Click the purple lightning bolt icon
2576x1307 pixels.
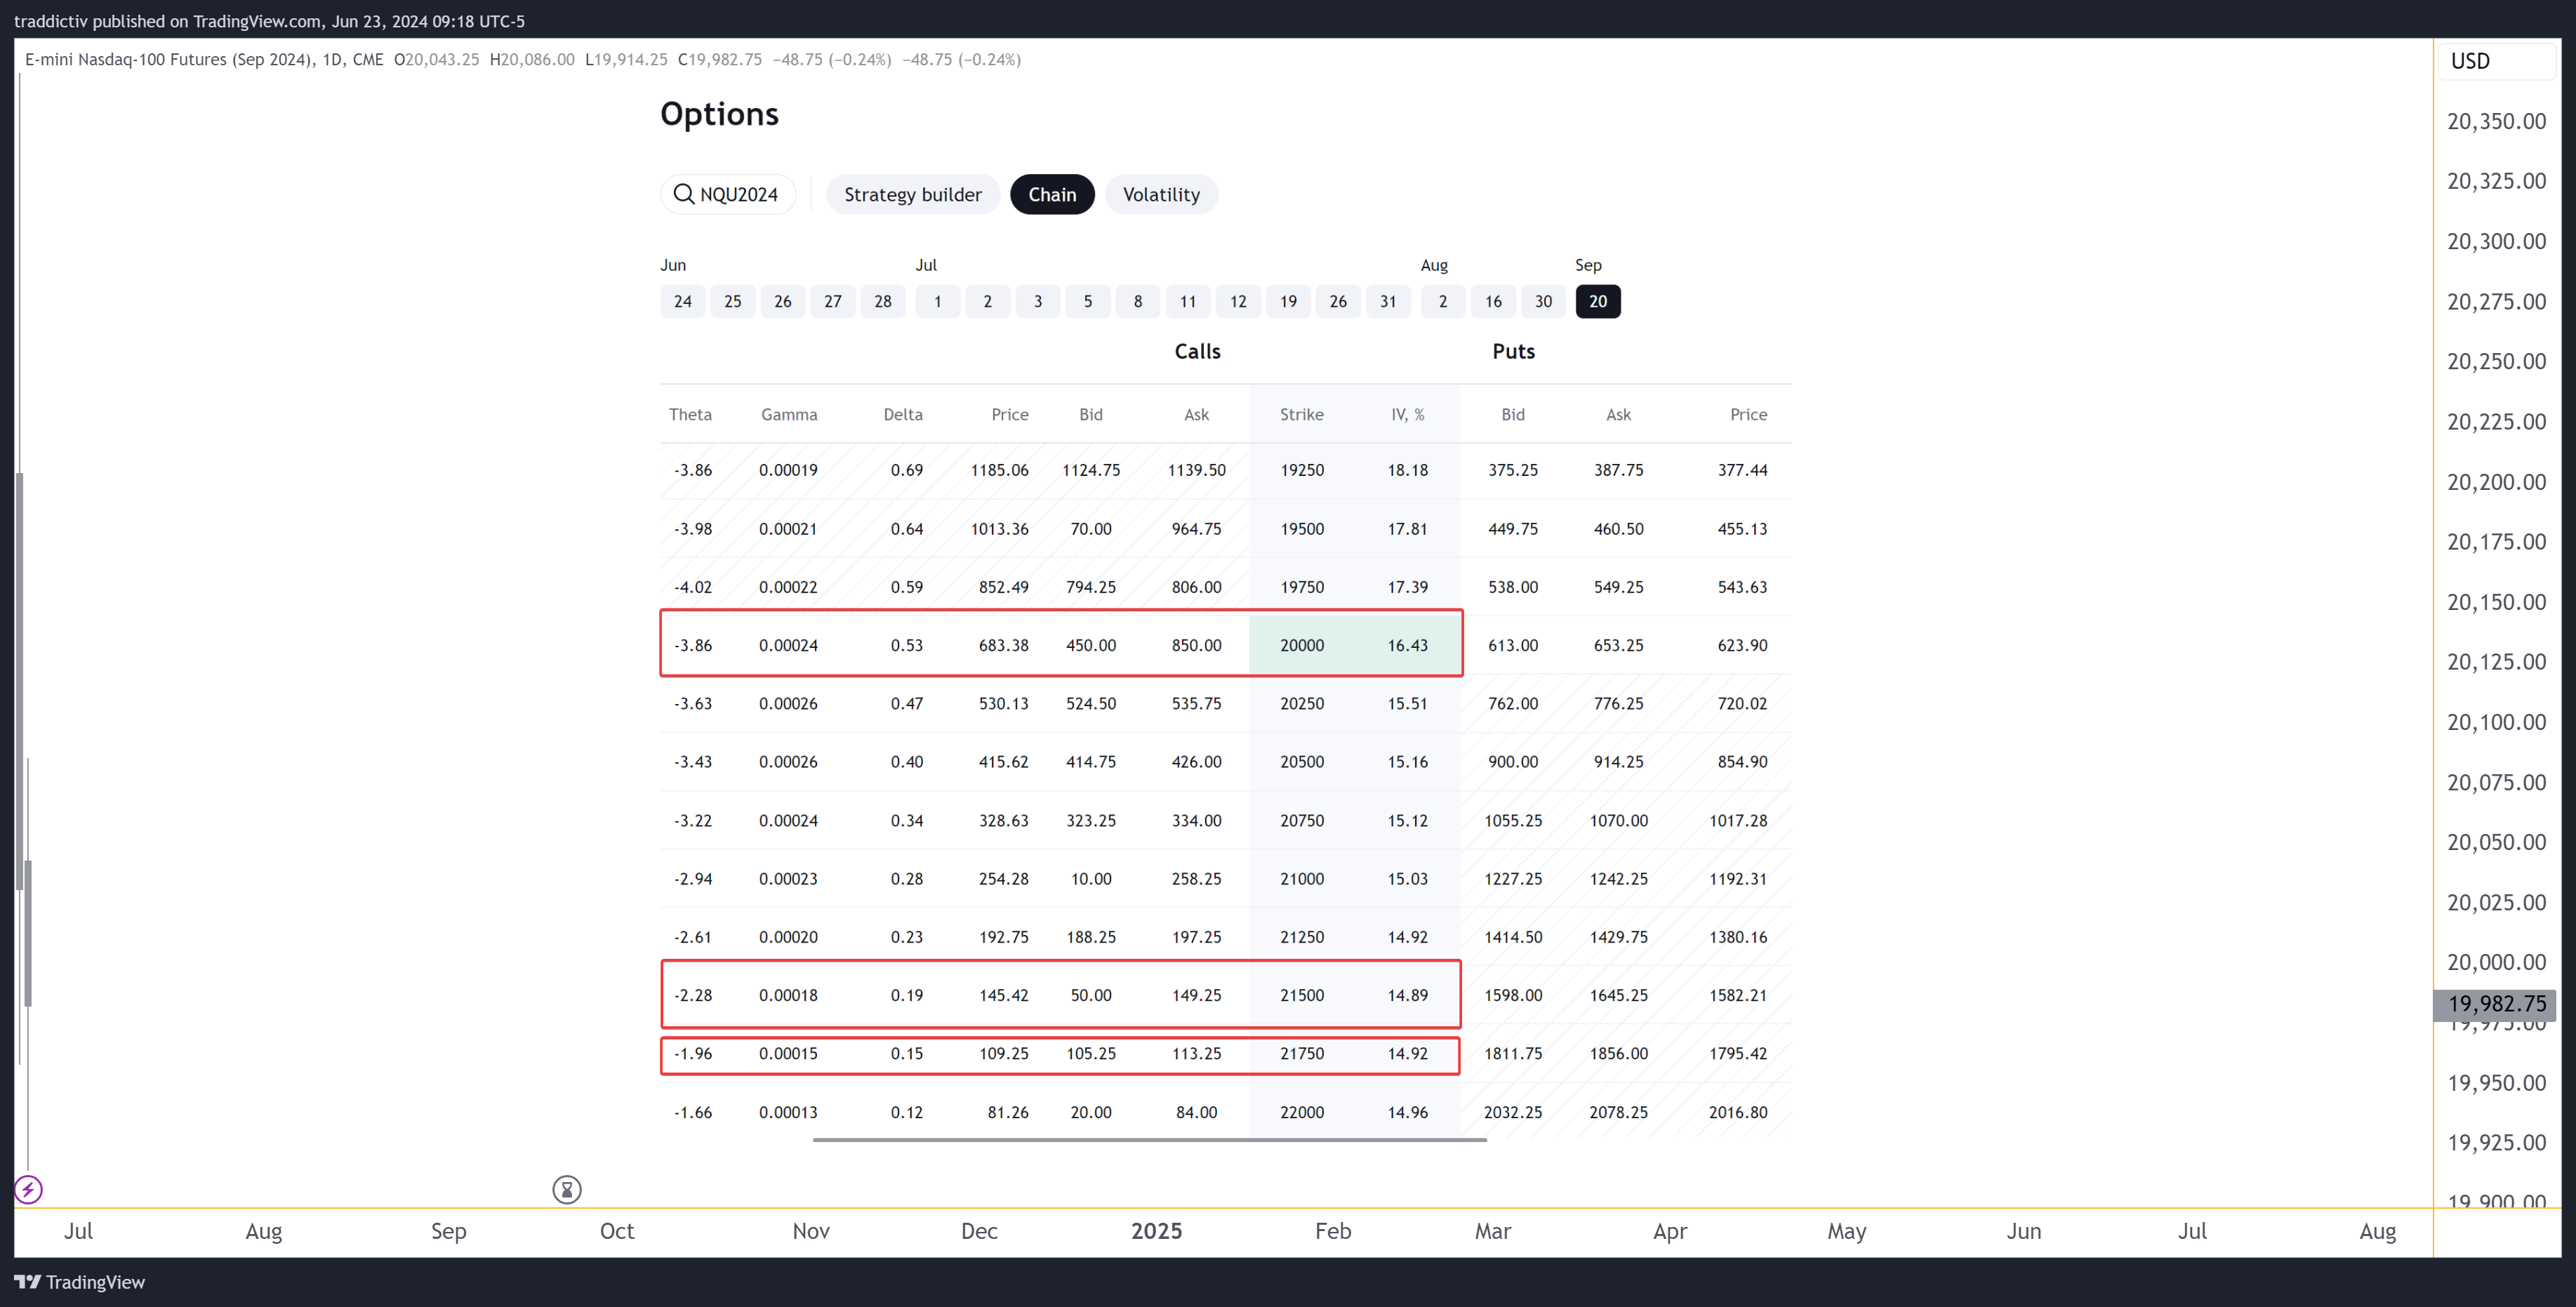pyautogui.click(x=28, y=1190)
